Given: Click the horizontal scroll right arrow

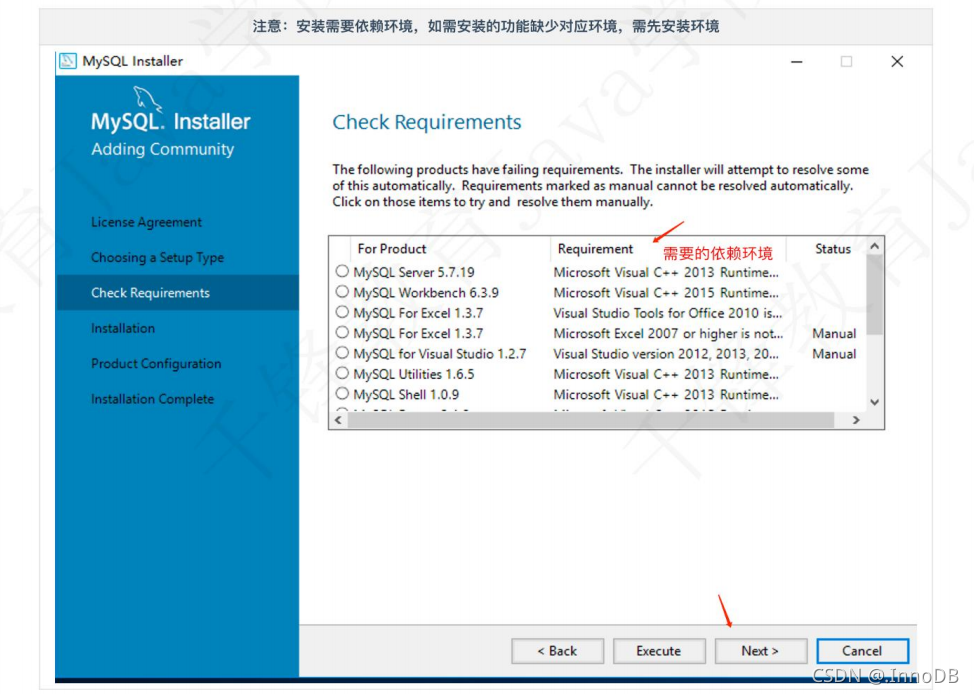Looking at the screenshot, I should pos(857,420).
